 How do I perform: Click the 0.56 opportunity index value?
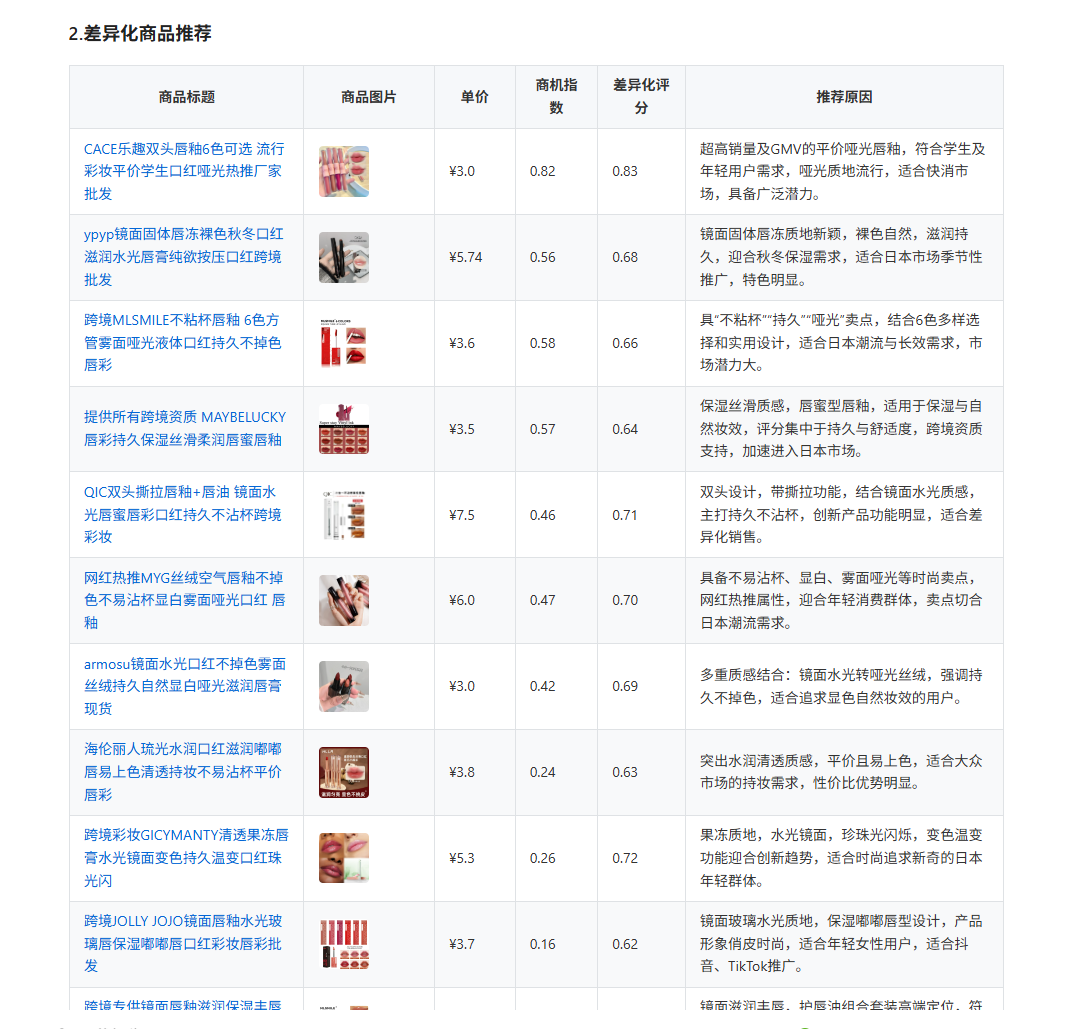tap(543, 257)
